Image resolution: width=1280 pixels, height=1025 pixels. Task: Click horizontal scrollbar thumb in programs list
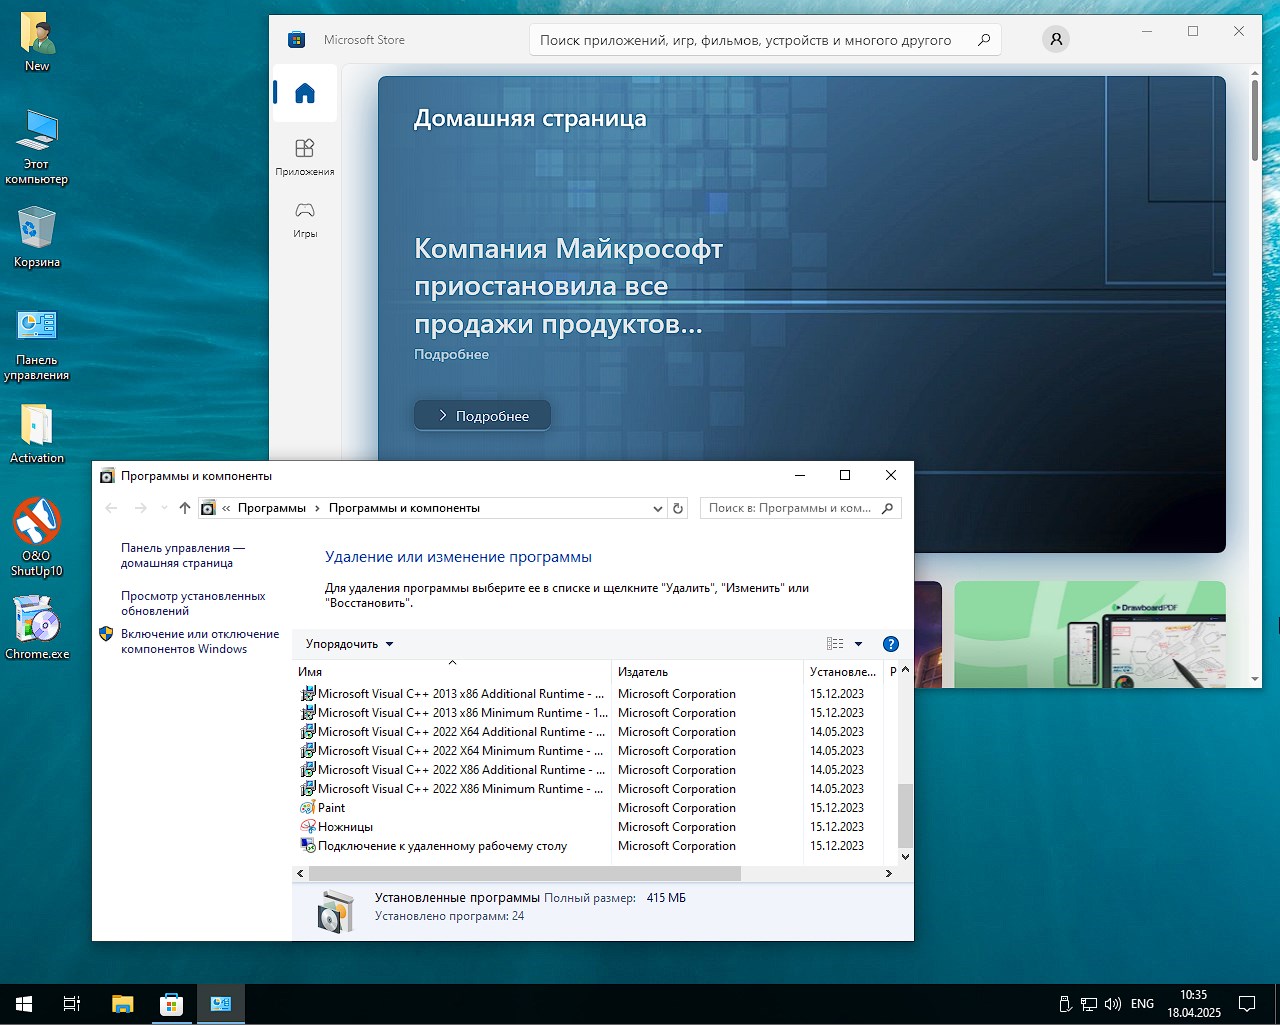(x=525, y=874)
